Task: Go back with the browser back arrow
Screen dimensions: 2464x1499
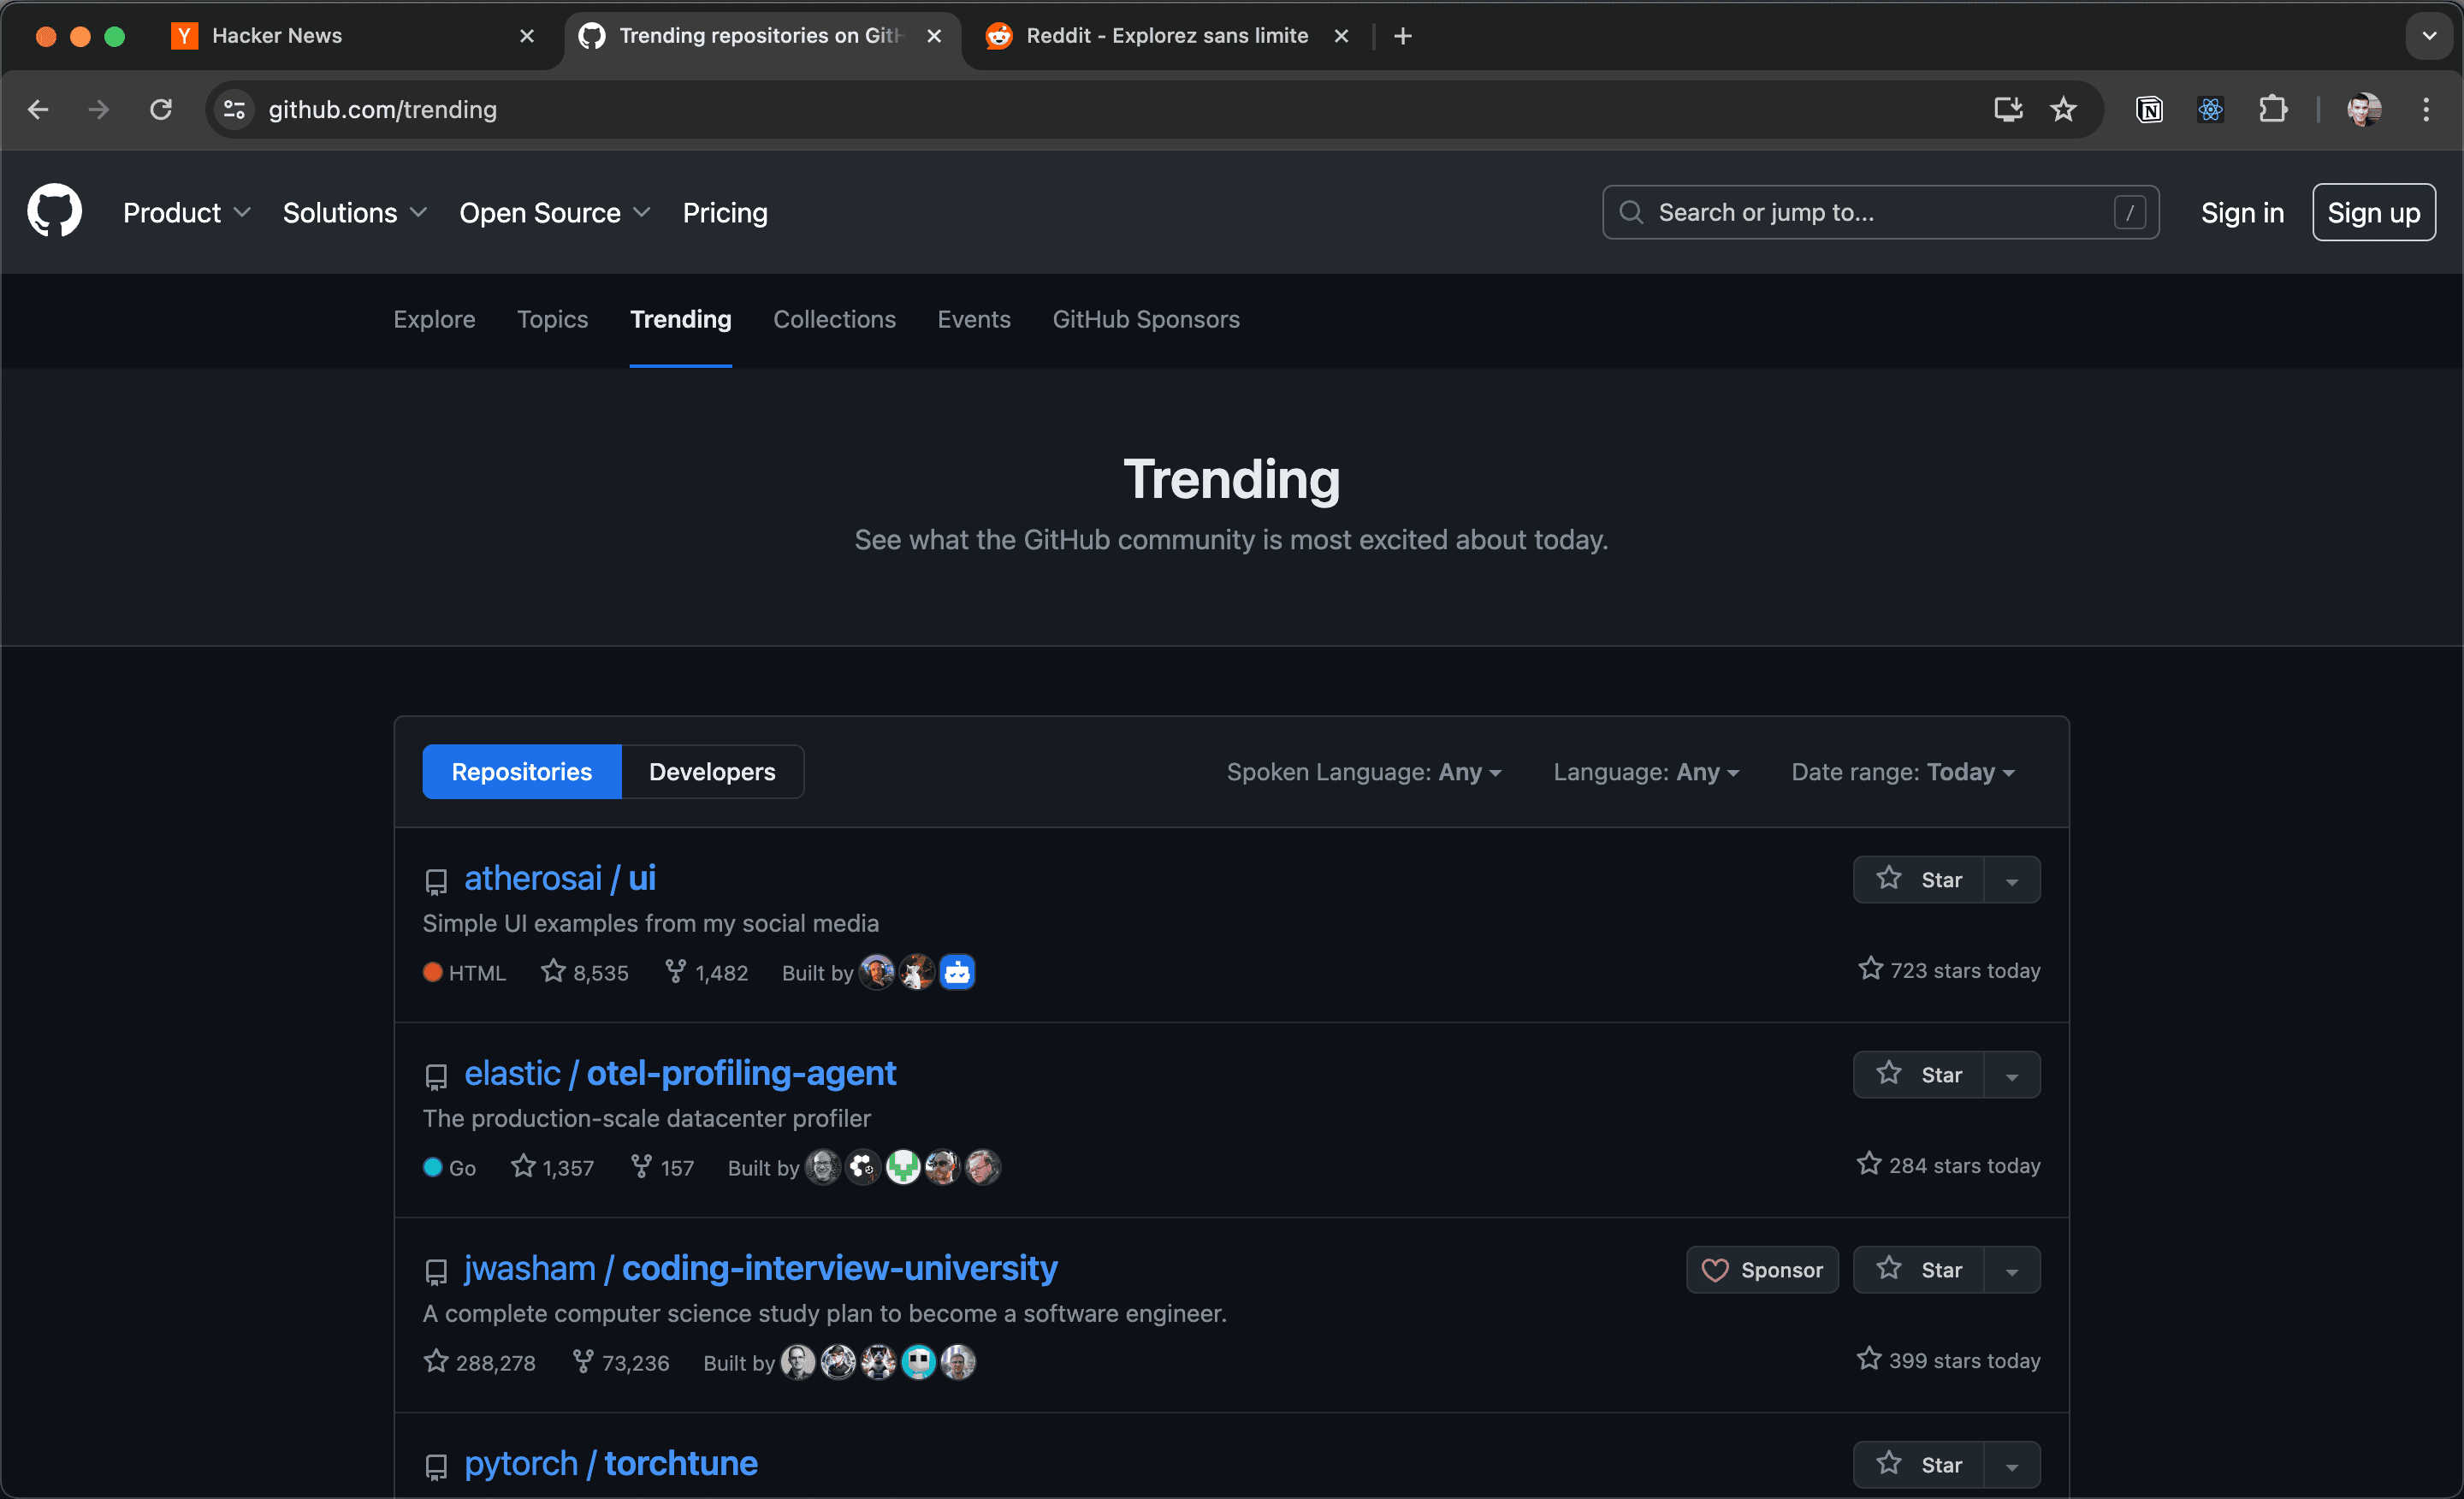Action: tap(38, 109)
